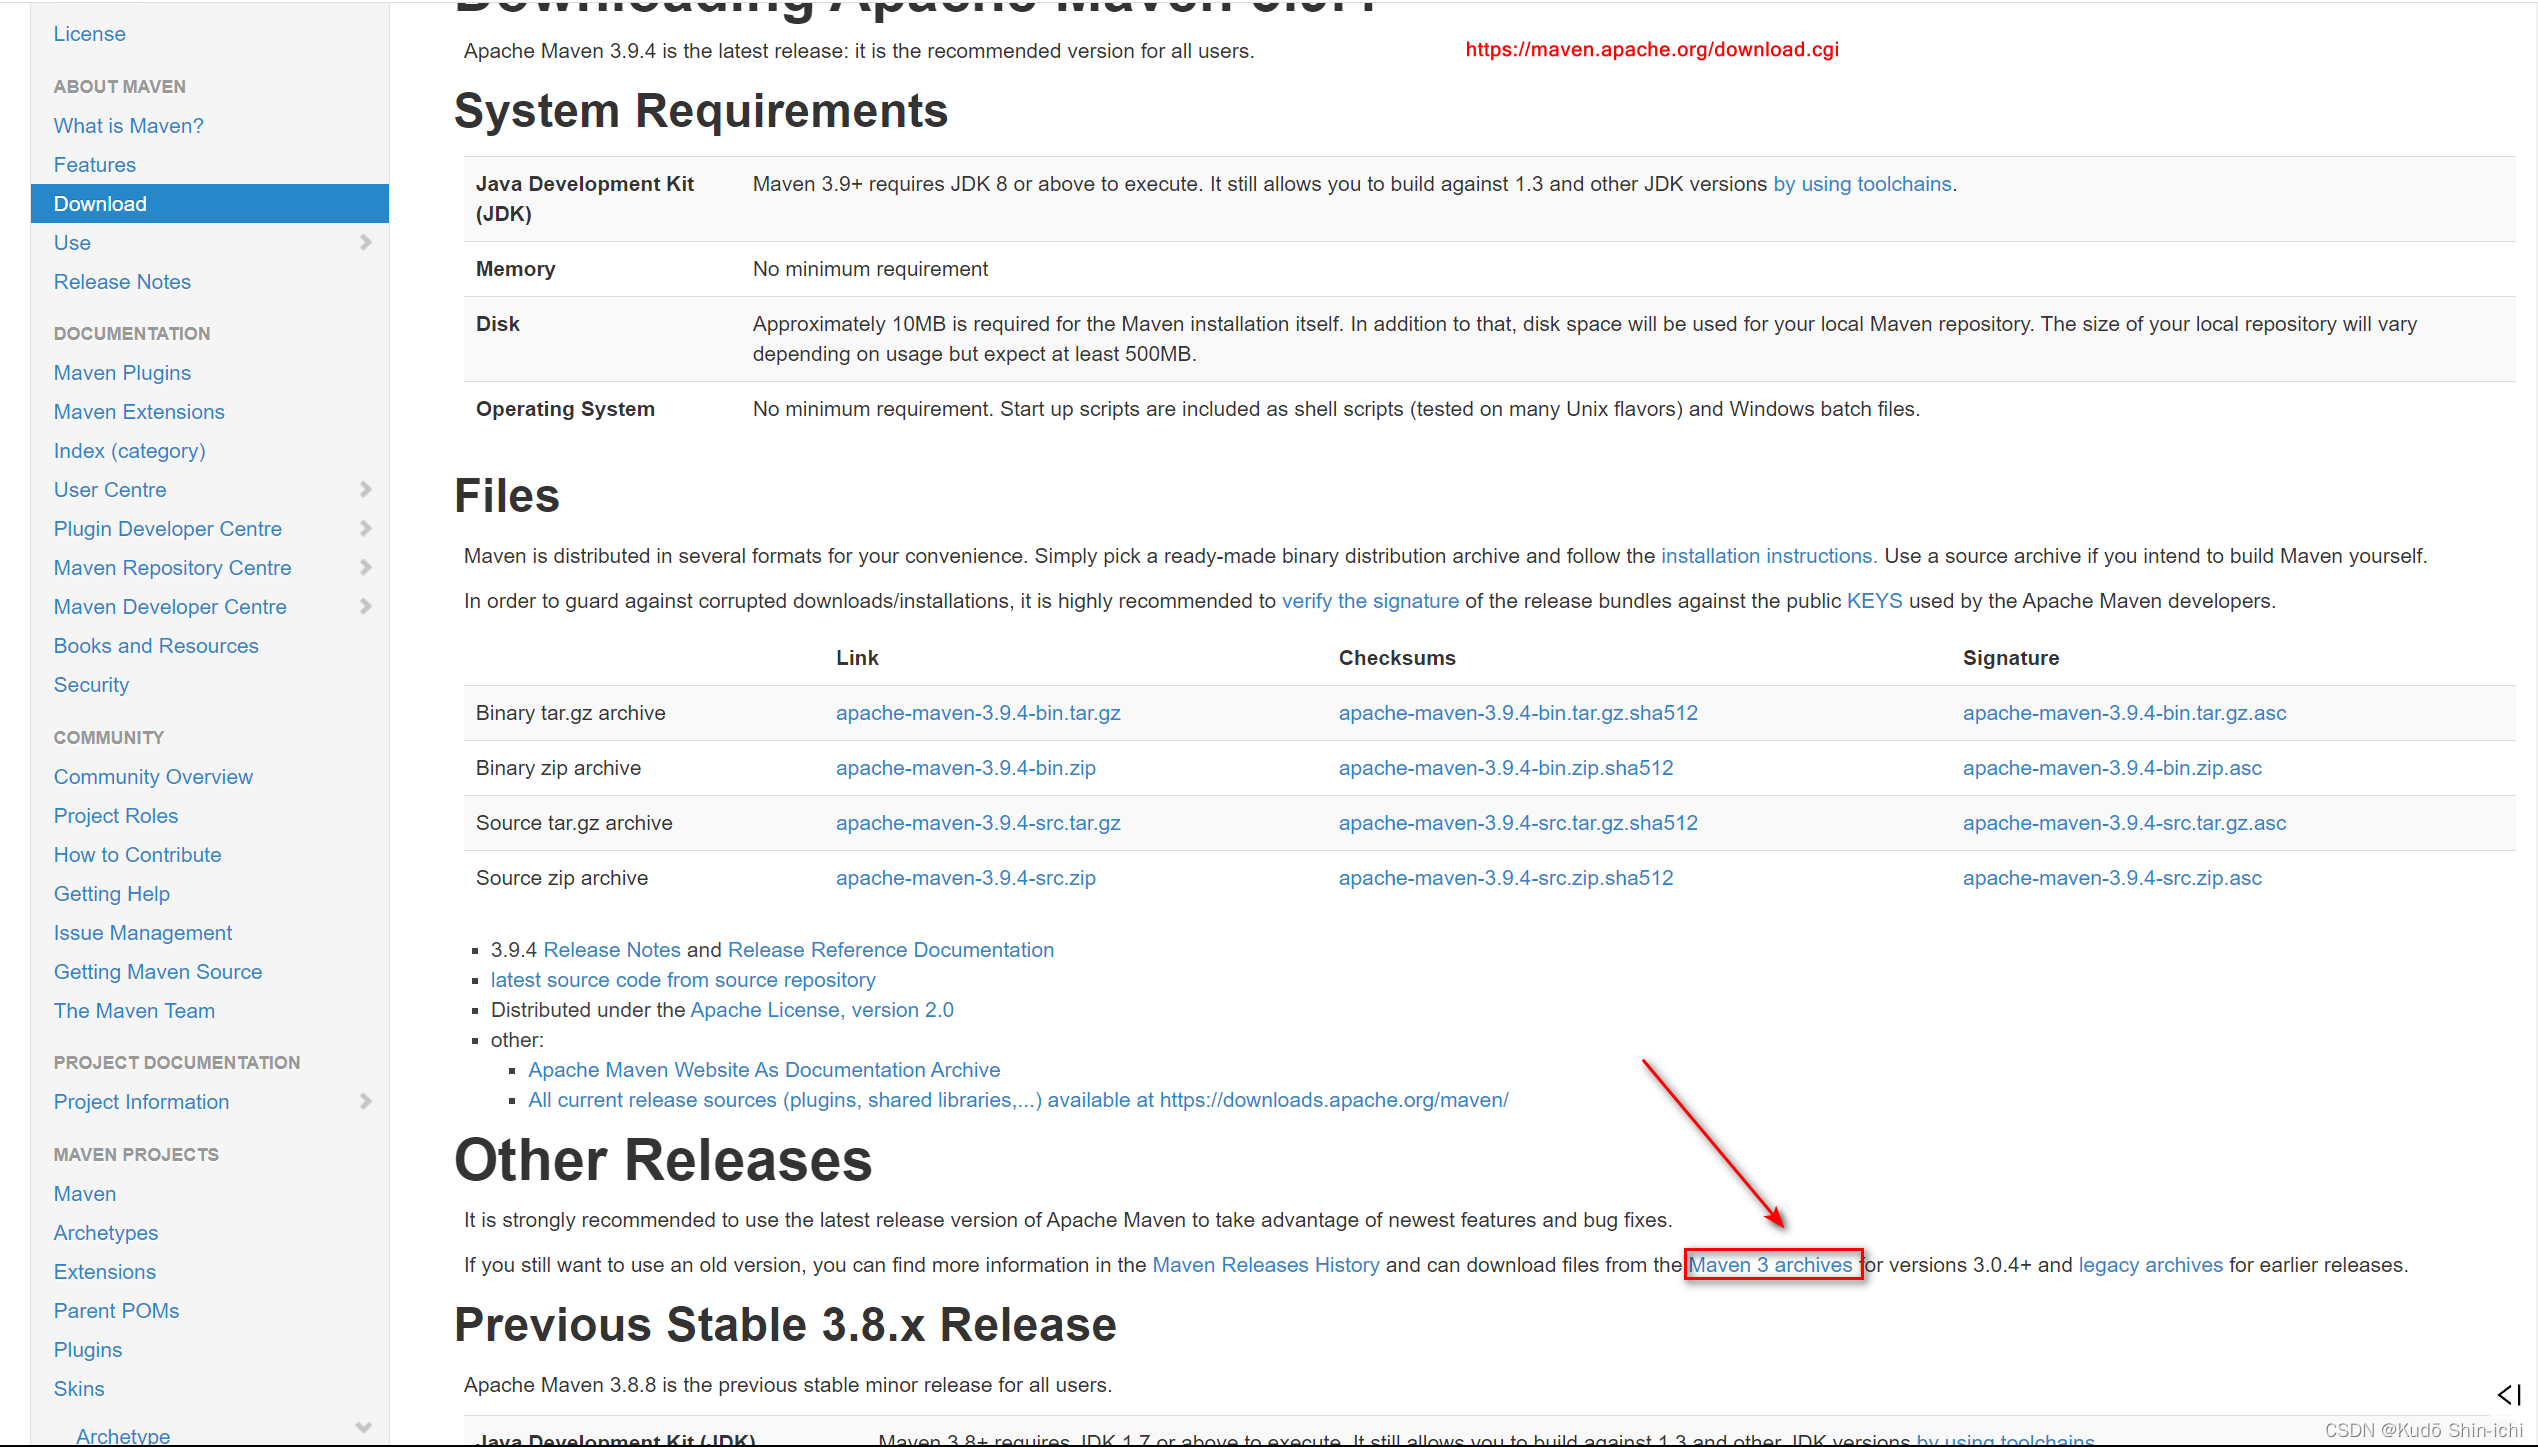Open 3.9.4 Release Notes bullet link

612,950
